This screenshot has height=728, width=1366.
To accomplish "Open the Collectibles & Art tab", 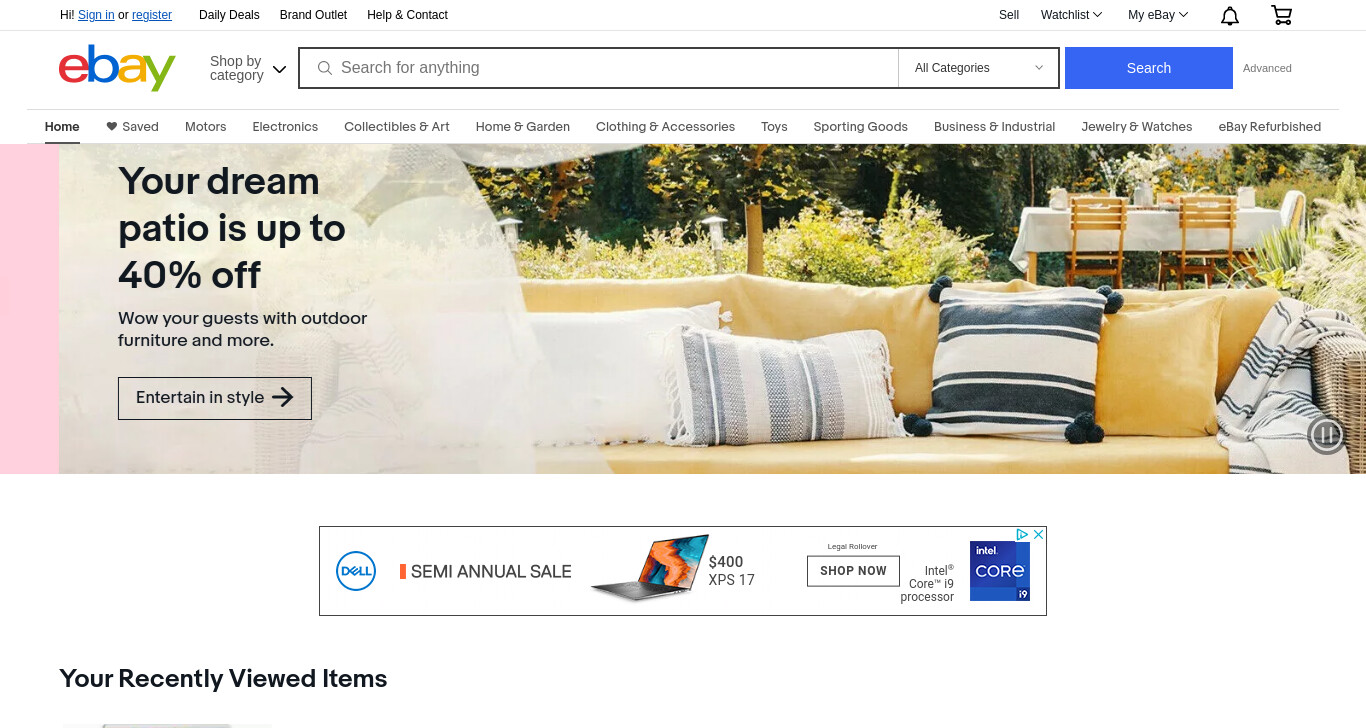I will click(x=397, y=127).
